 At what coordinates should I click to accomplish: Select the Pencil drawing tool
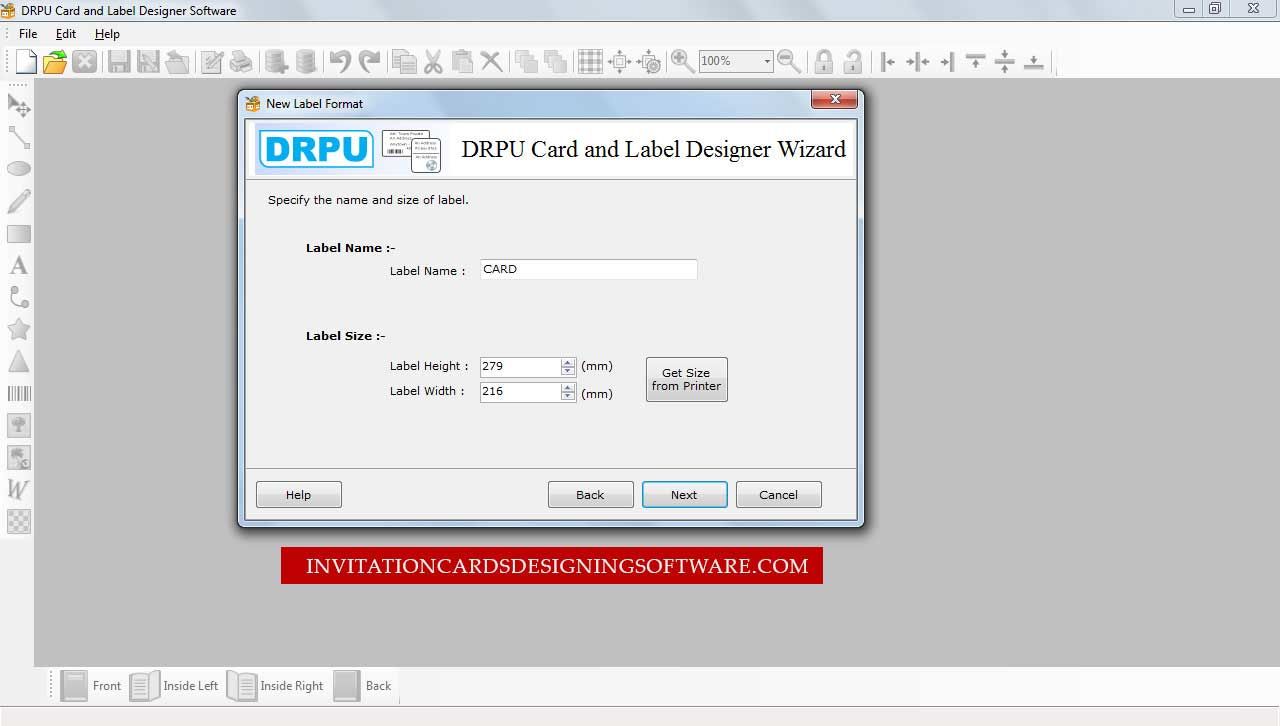(19, 201)
